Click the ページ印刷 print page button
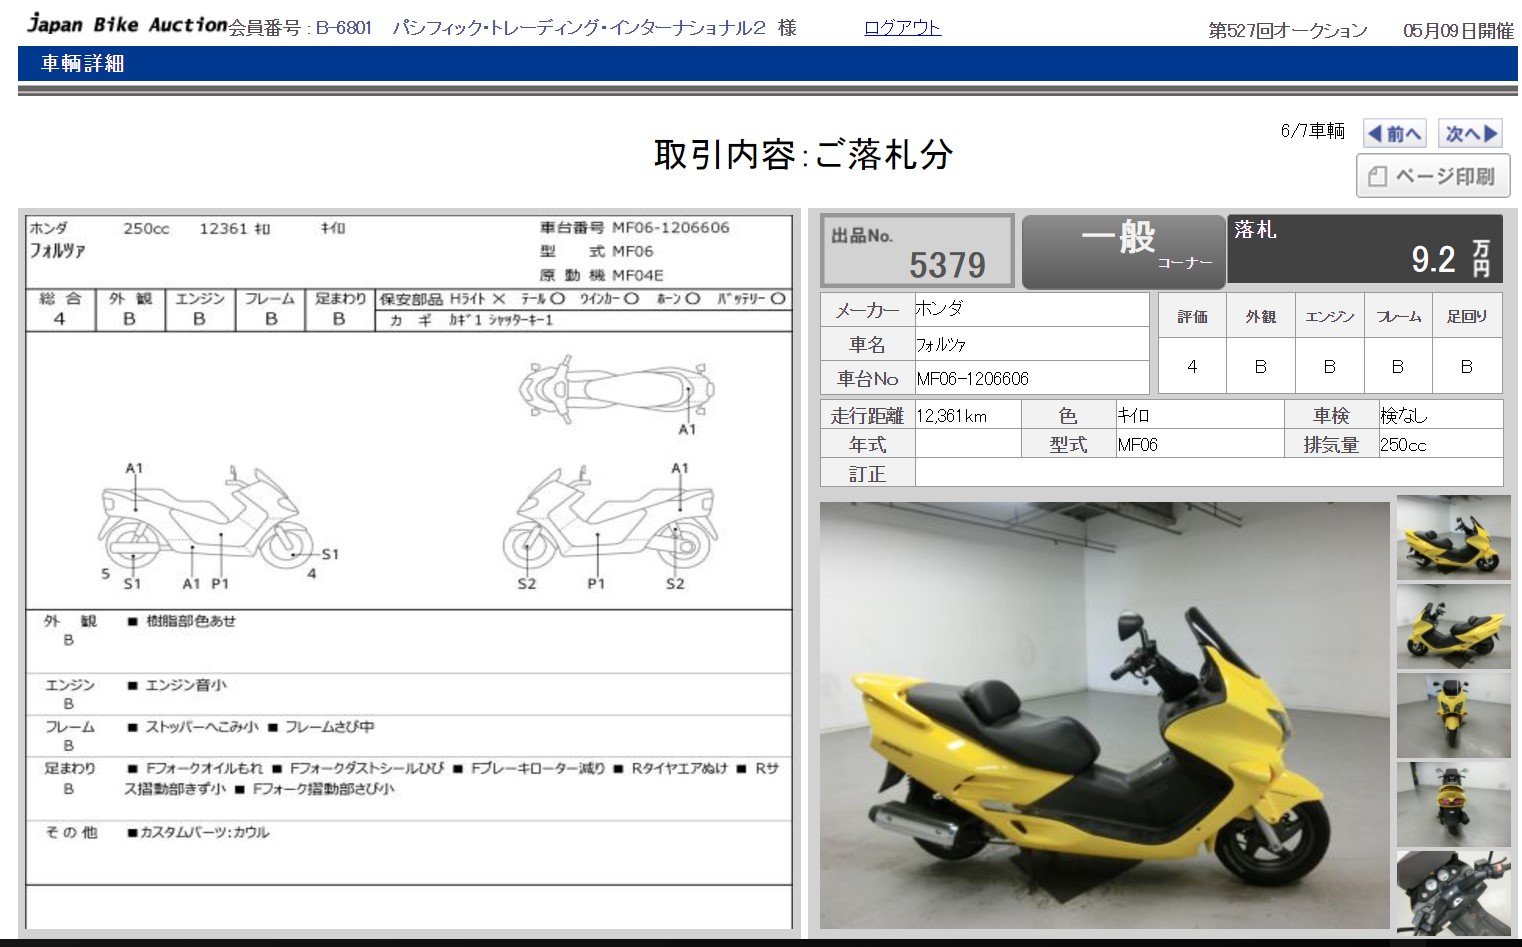 (x=1432, y=176)
